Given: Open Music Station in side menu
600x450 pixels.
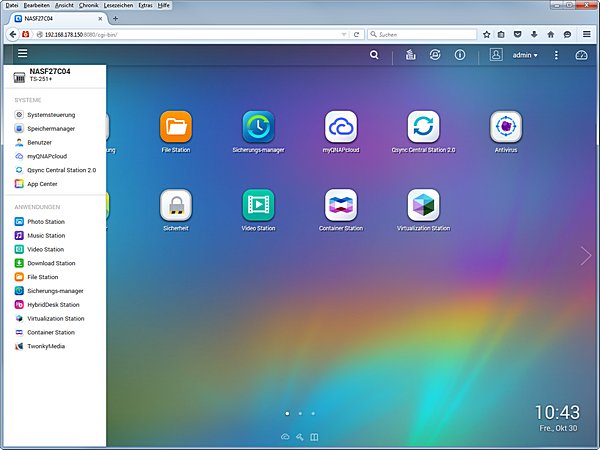Looking at the screenshot, I should (40, 235).
